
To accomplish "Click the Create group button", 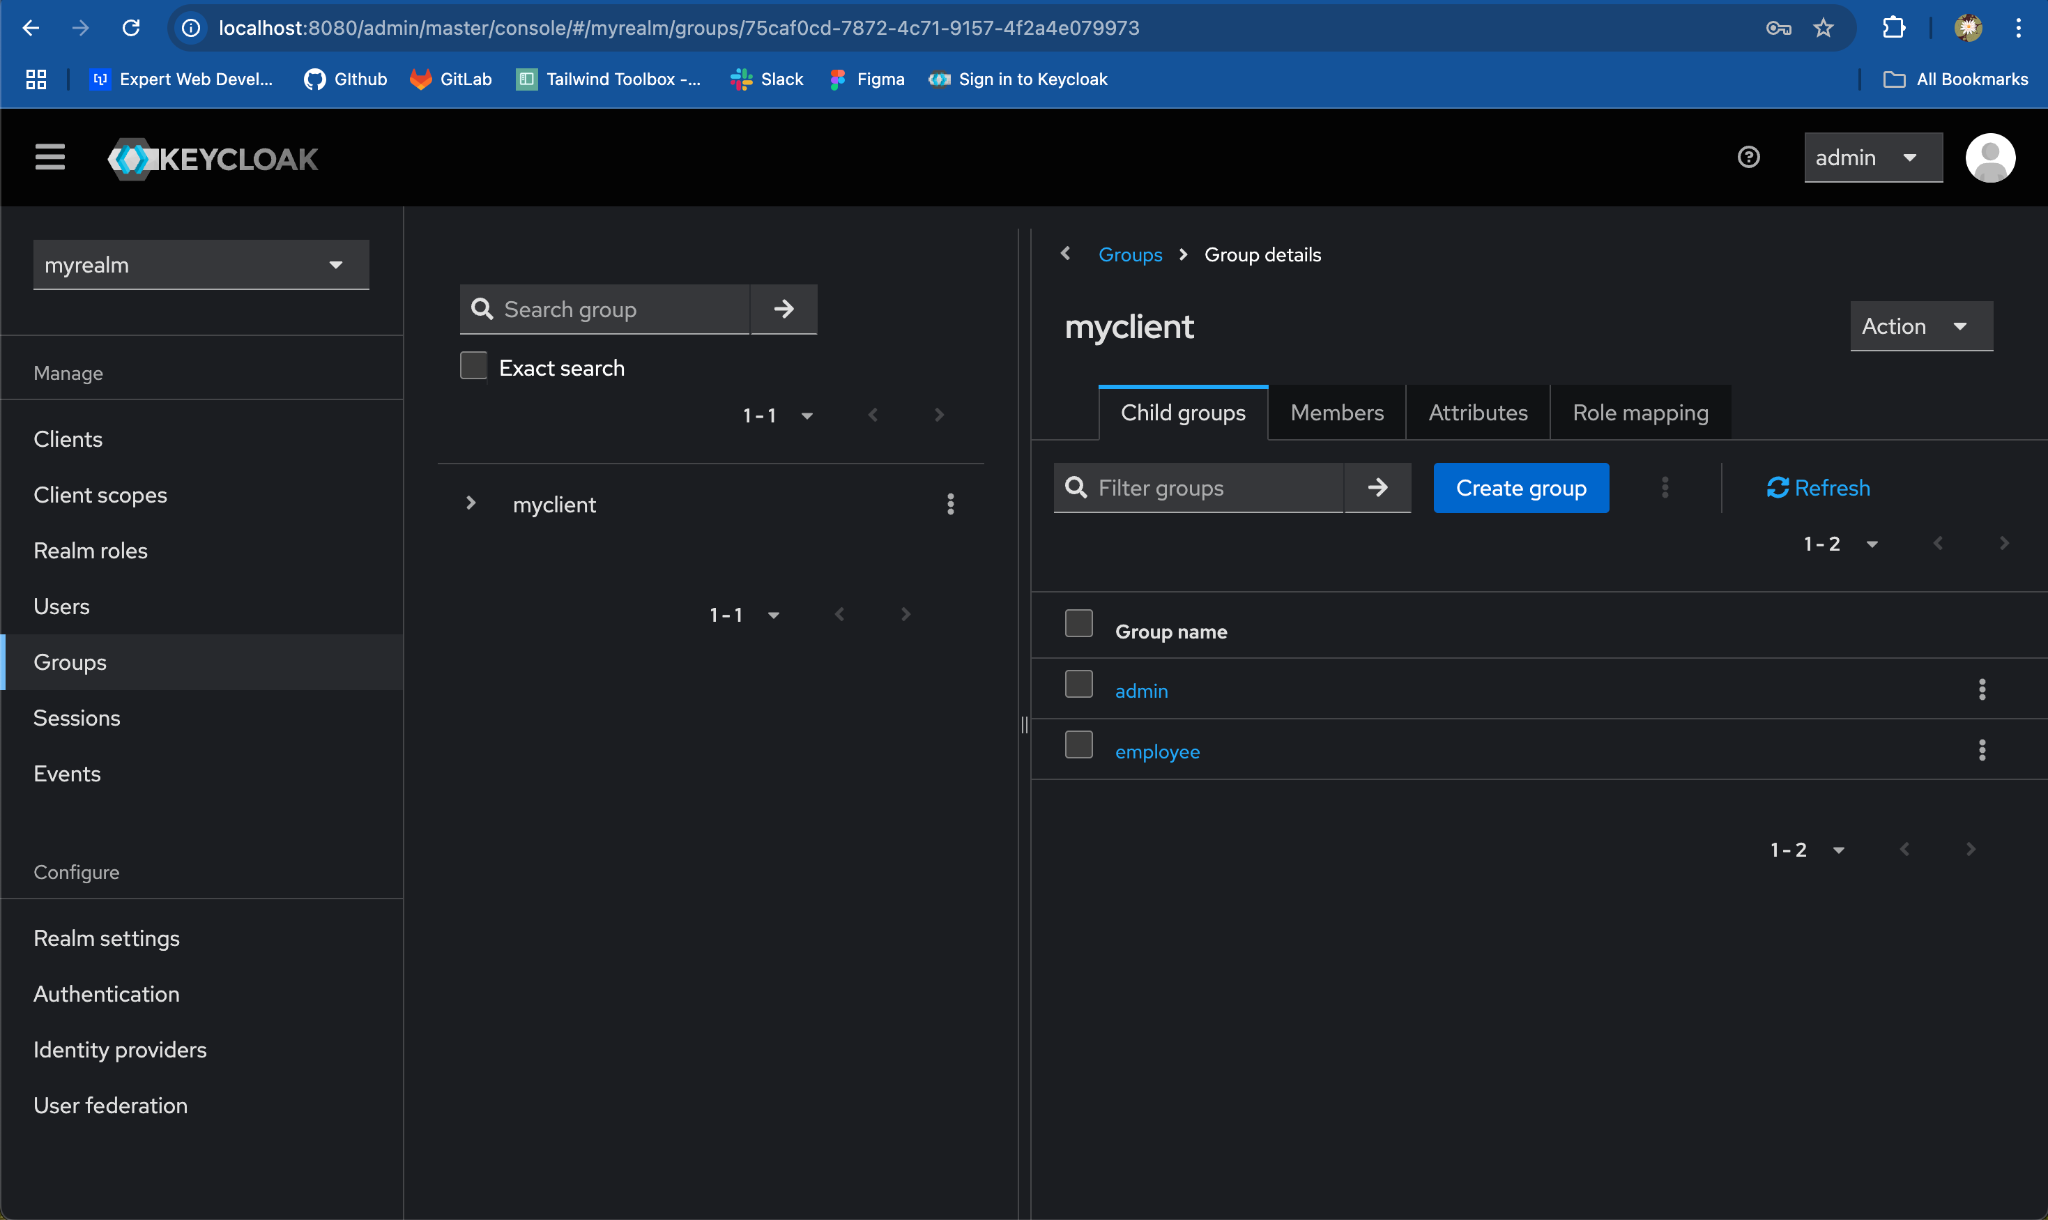I will 1520,487.
